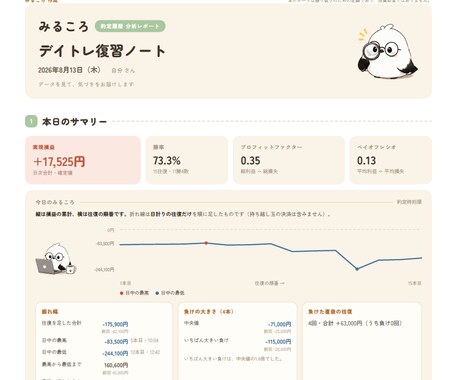460x380 pixels.
Task: Click the いちばん大きい負け row label
Action: point(206,340)
